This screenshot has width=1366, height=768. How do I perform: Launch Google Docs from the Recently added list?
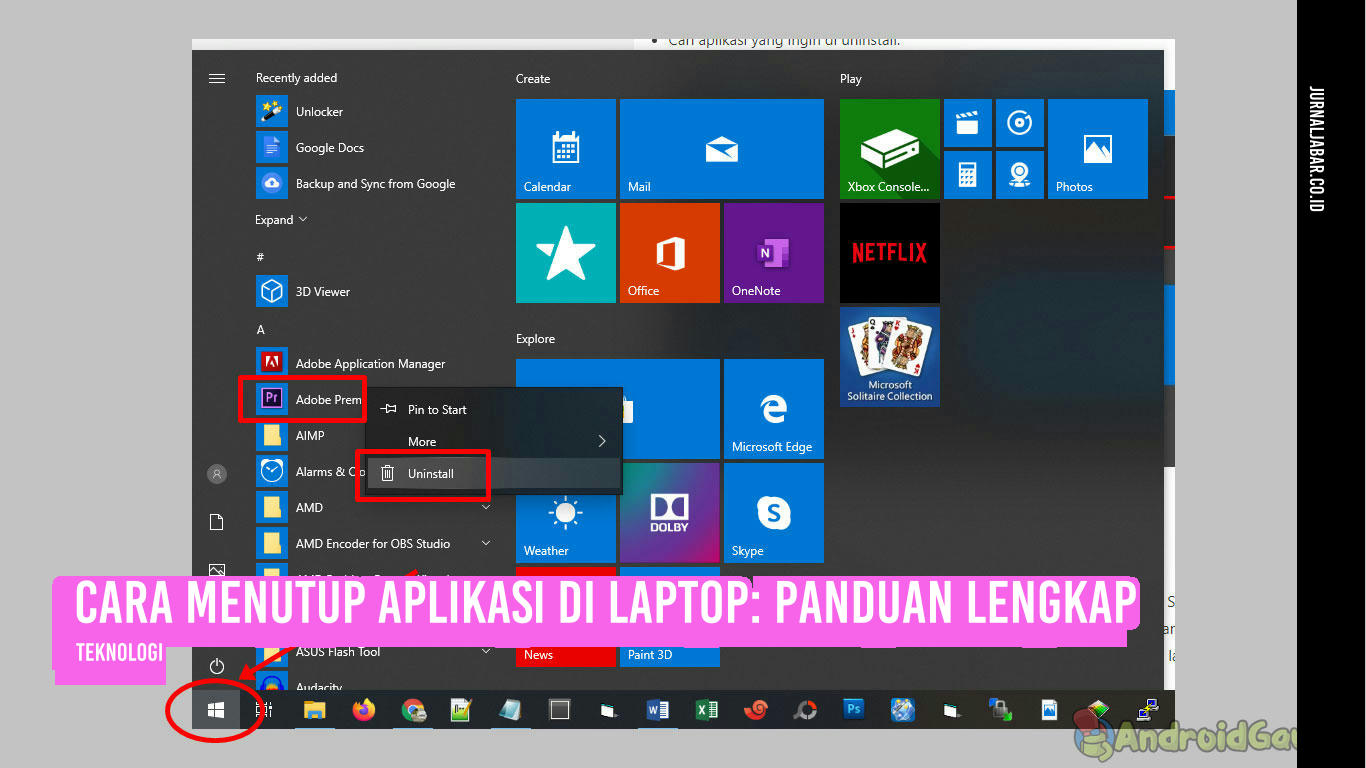tap(310, 148)
